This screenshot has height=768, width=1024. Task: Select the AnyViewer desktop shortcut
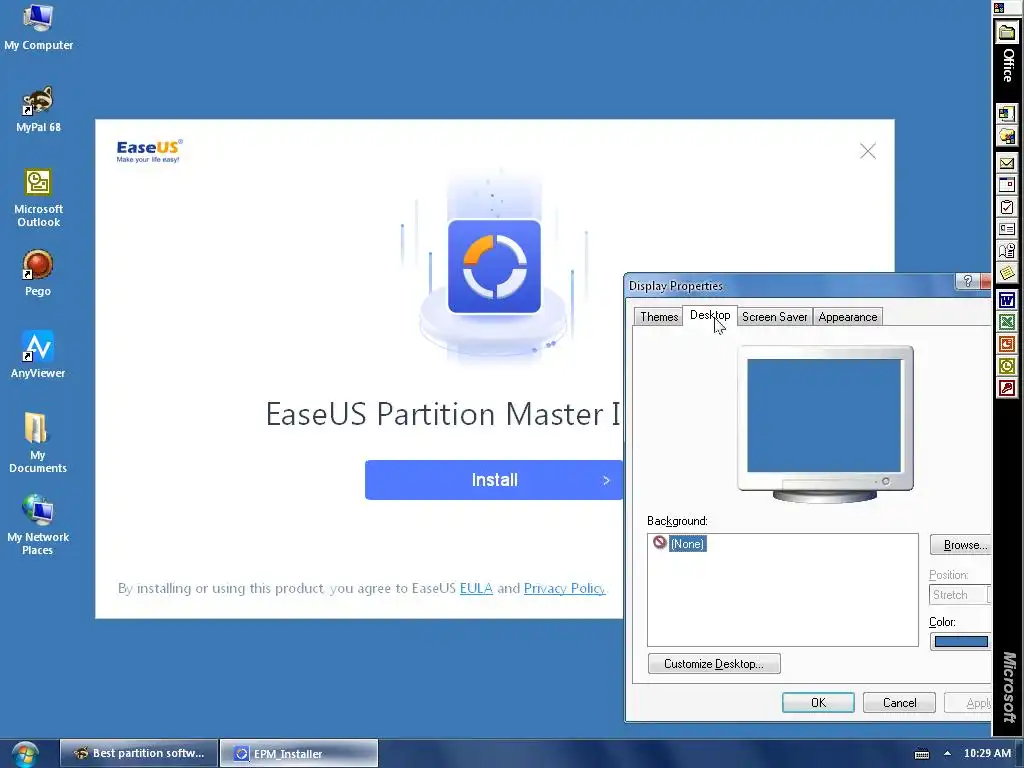pos(38,355)
